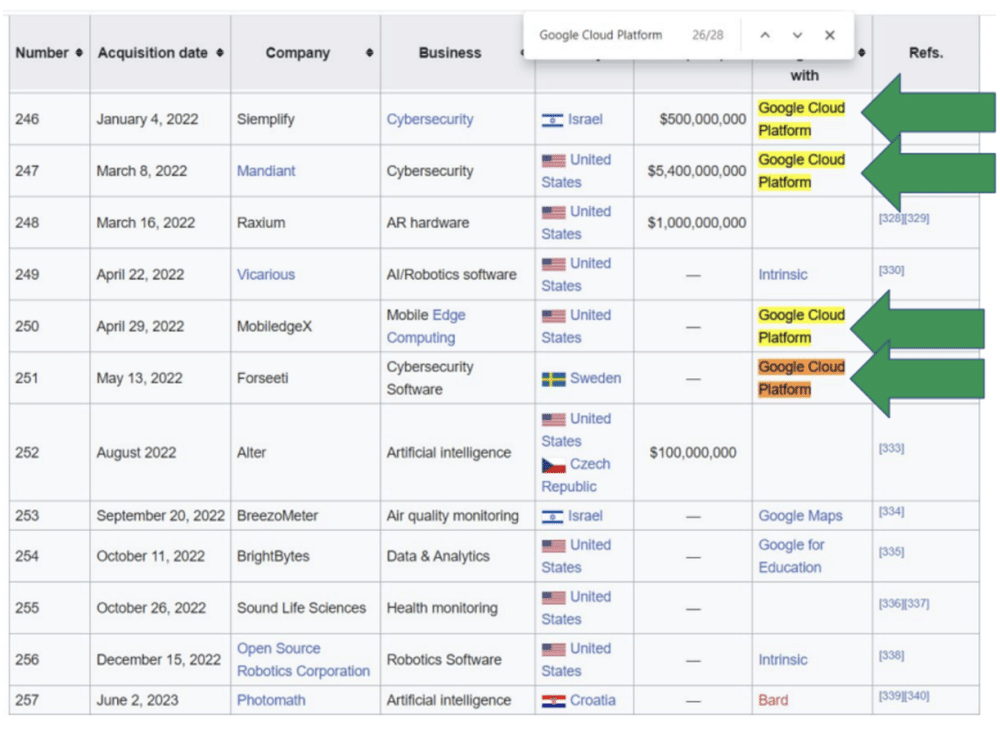Open reference [333] in the Alter row
Image resolution: width=1000 pixels, height=738 pixels.
point(891,448)
